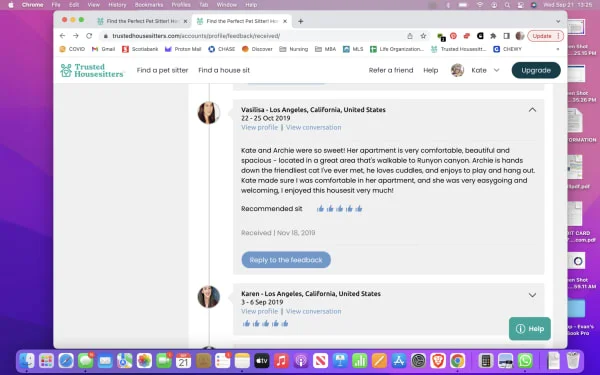This screenshot has width=600, height=375.
Task: Click the Reply to the feedback button
Action: pyautogui.click(x=286, y=260)
